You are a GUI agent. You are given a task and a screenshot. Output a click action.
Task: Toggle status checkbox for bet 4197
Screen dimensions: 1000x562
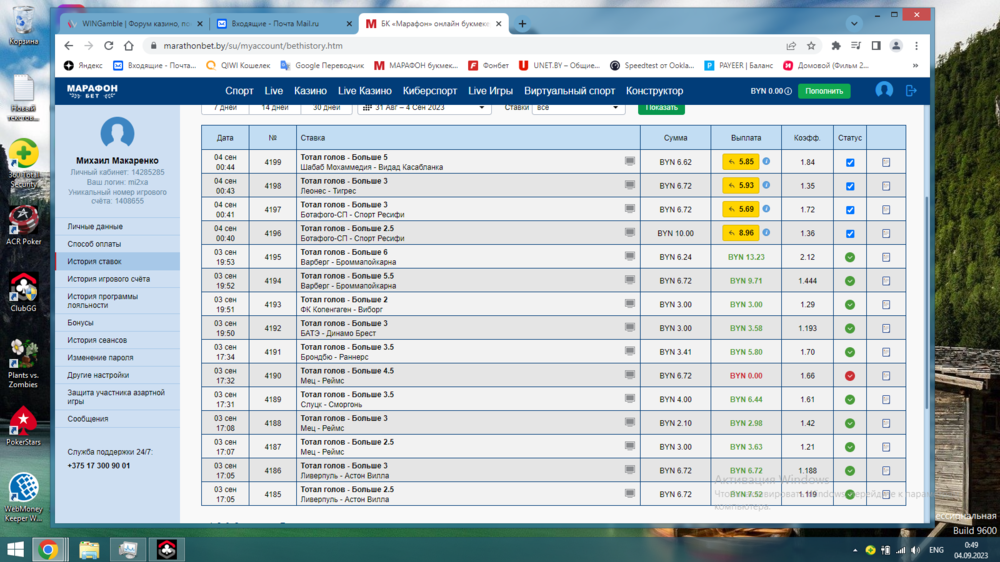pyautogui.click(x=850, y=210)
